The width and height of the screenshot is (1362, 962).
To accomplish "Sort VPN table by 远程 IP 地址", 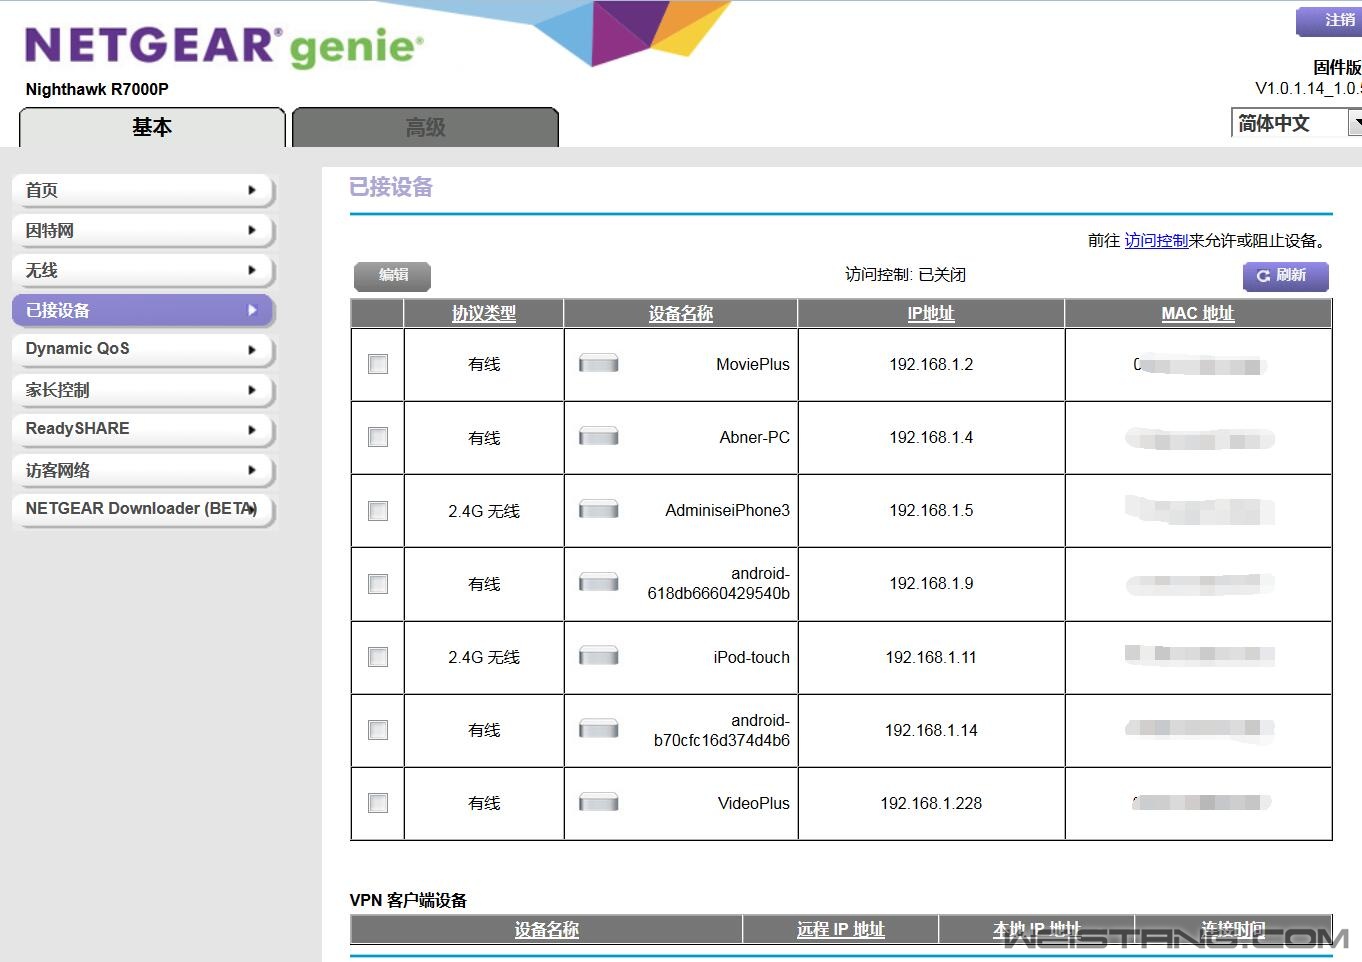I will pos(841,929).
